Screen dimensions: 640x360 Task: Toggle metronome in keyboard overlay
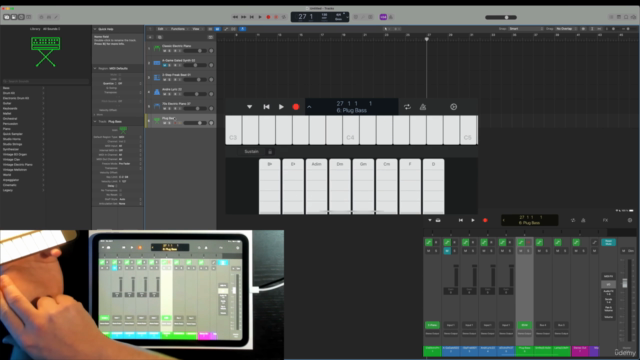click(423, 107)
